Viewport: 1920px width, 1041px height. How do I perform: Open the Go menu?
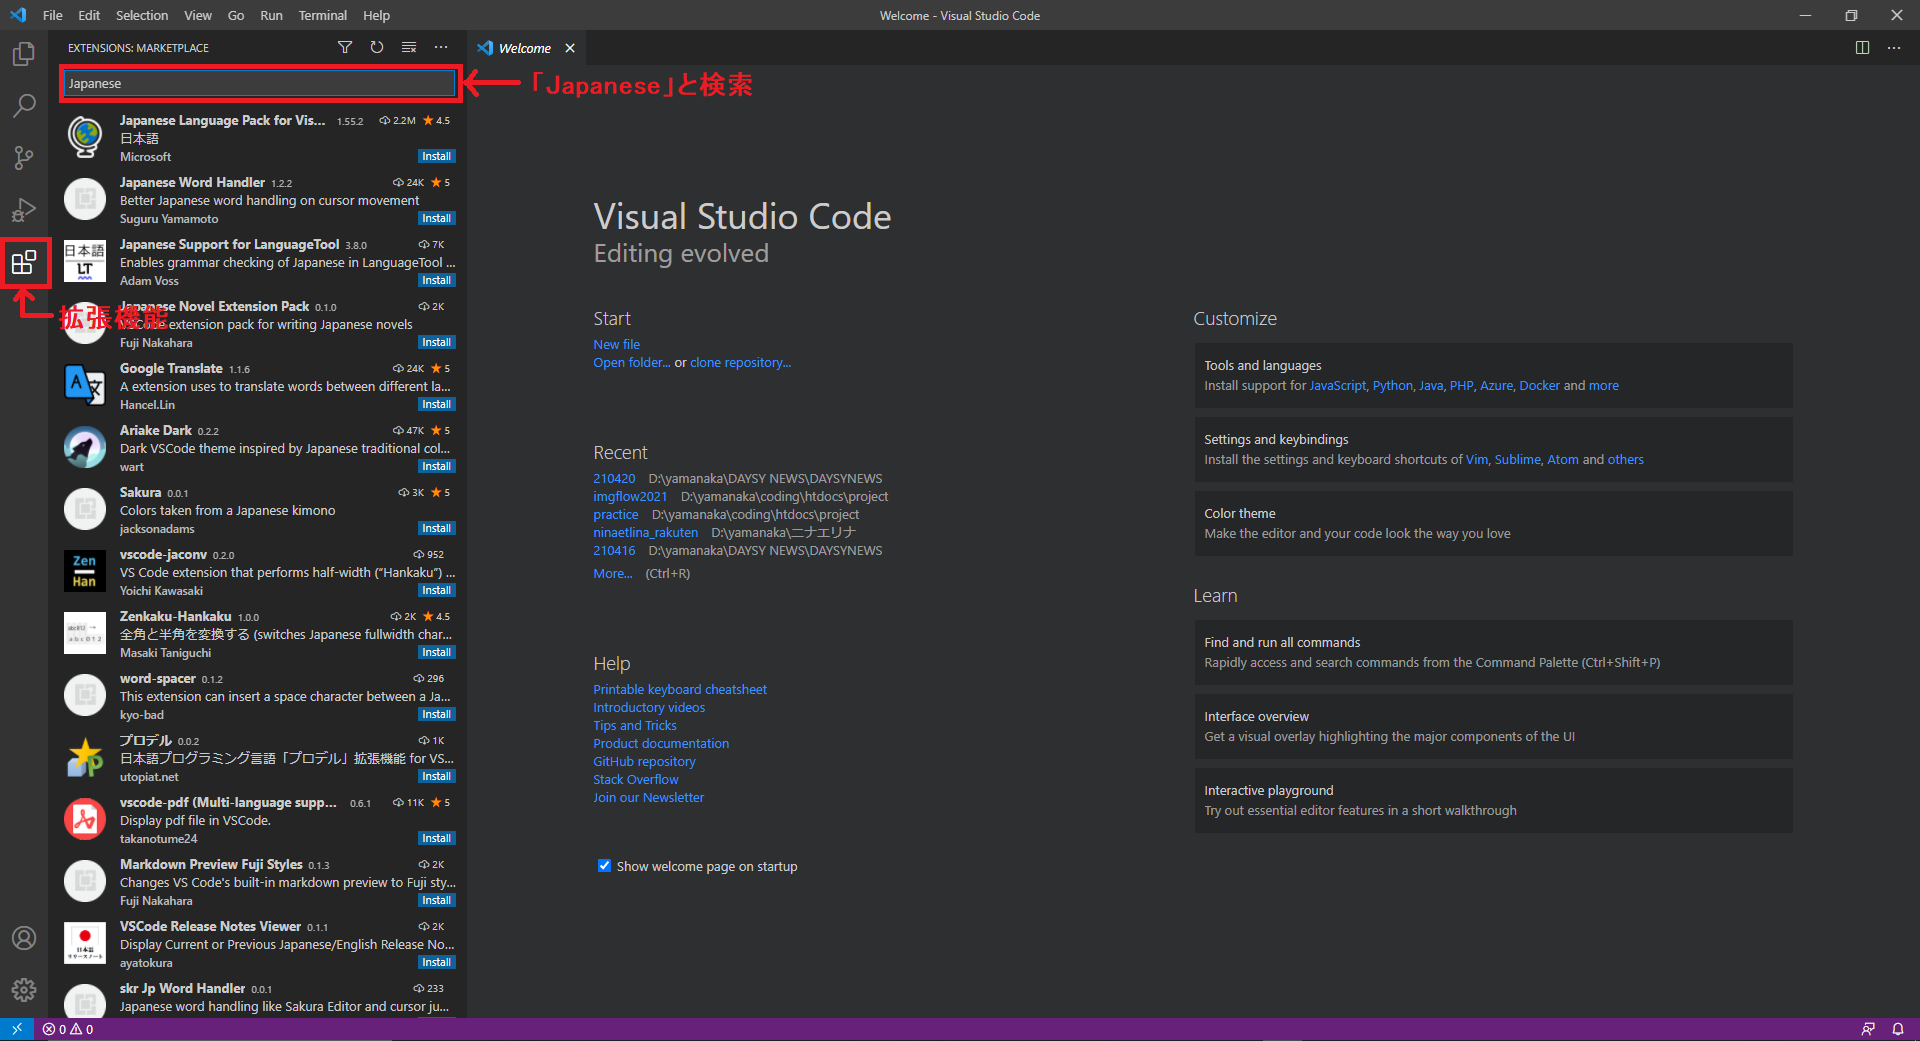point(236,15)
